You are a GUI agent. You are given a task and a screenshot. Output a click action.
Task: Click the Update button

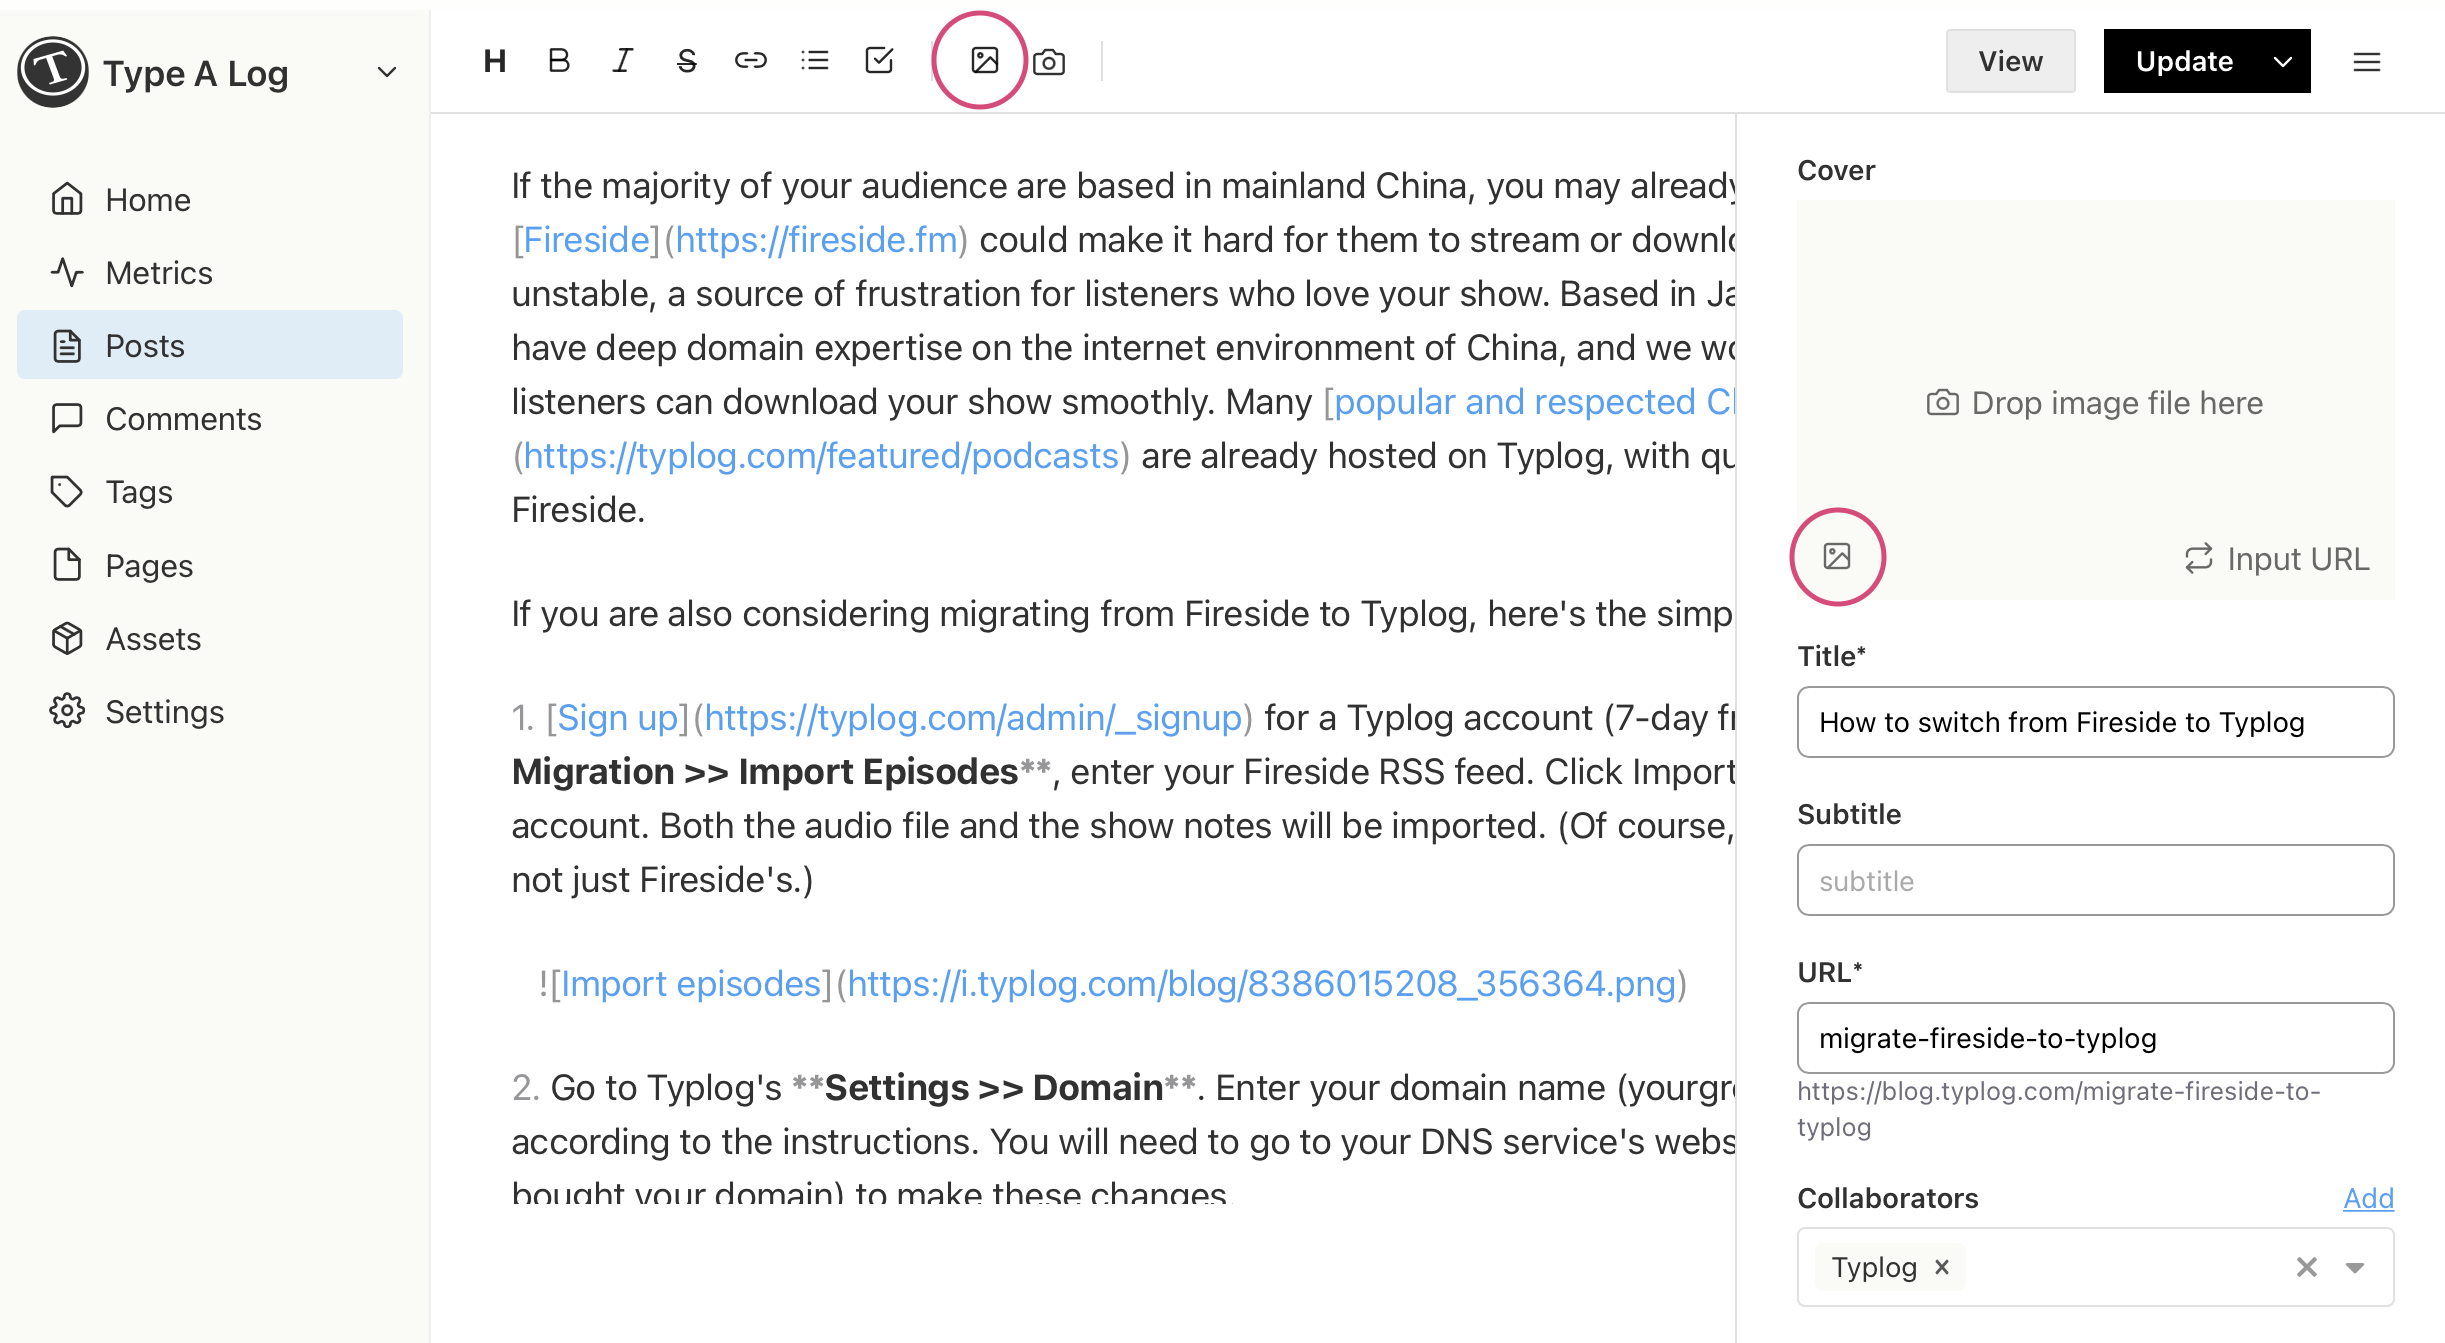[x=2184, y=61]
